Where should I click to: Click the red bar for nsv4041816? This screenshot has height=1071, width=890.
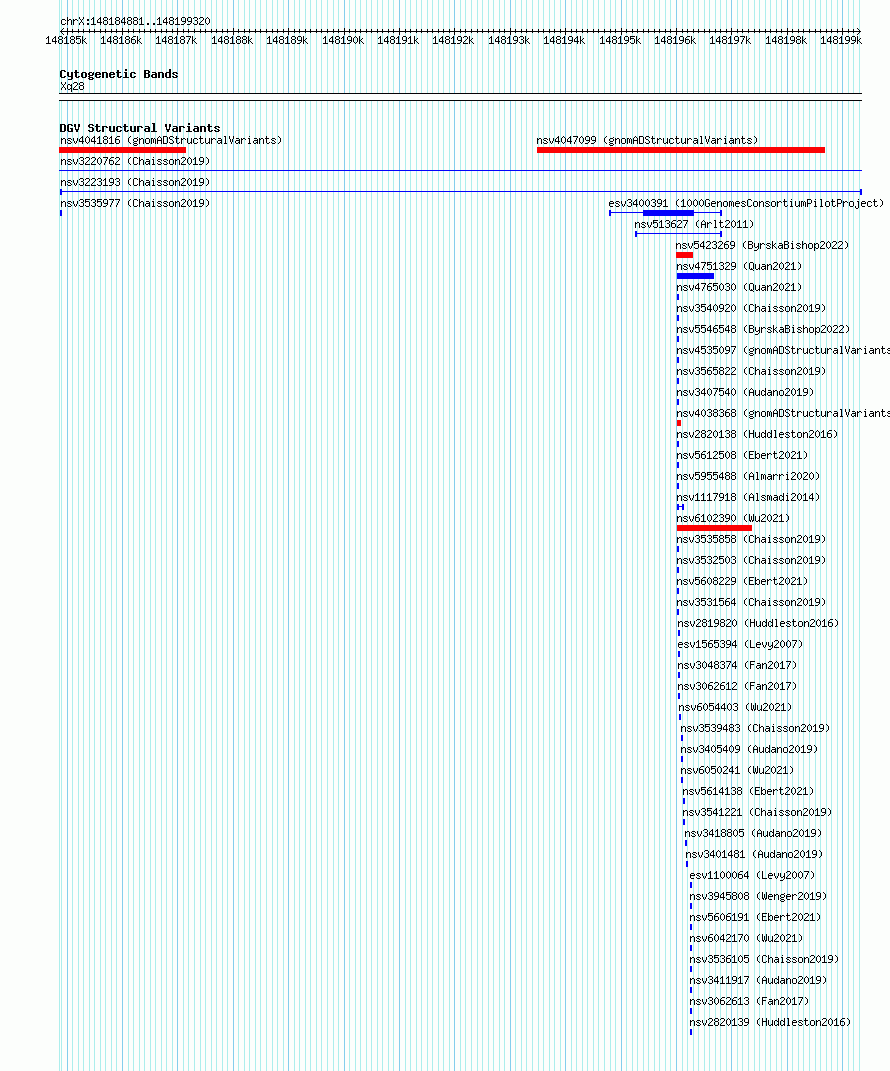click(x=123, y=150)
